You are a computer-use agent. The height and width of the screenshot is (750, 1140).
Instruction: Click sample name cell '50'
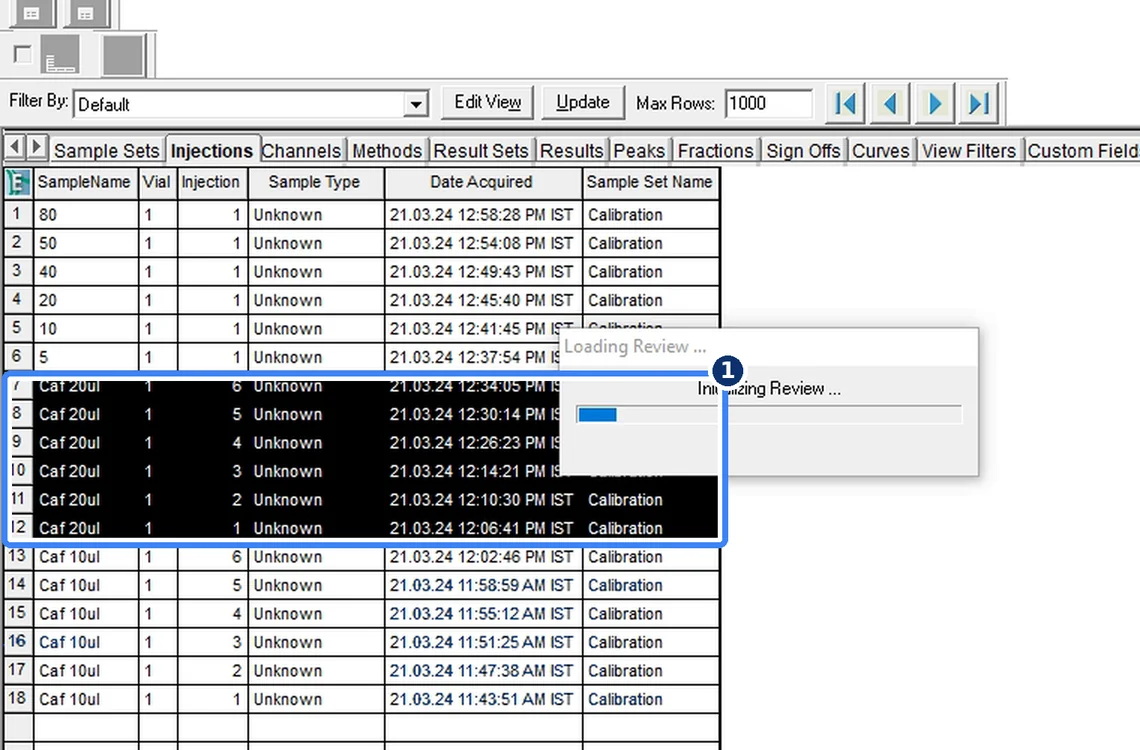[85, 243]
